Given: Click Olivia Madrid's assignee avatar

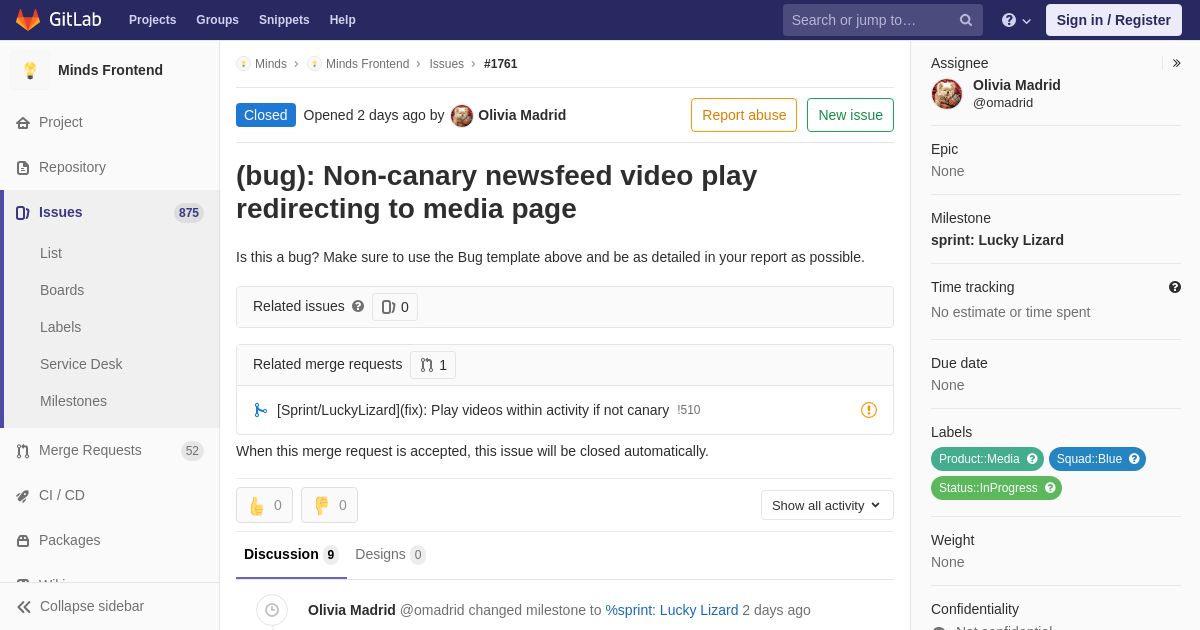Looking at the screenshot, I should pyautogui.click(x=947, y=94).
